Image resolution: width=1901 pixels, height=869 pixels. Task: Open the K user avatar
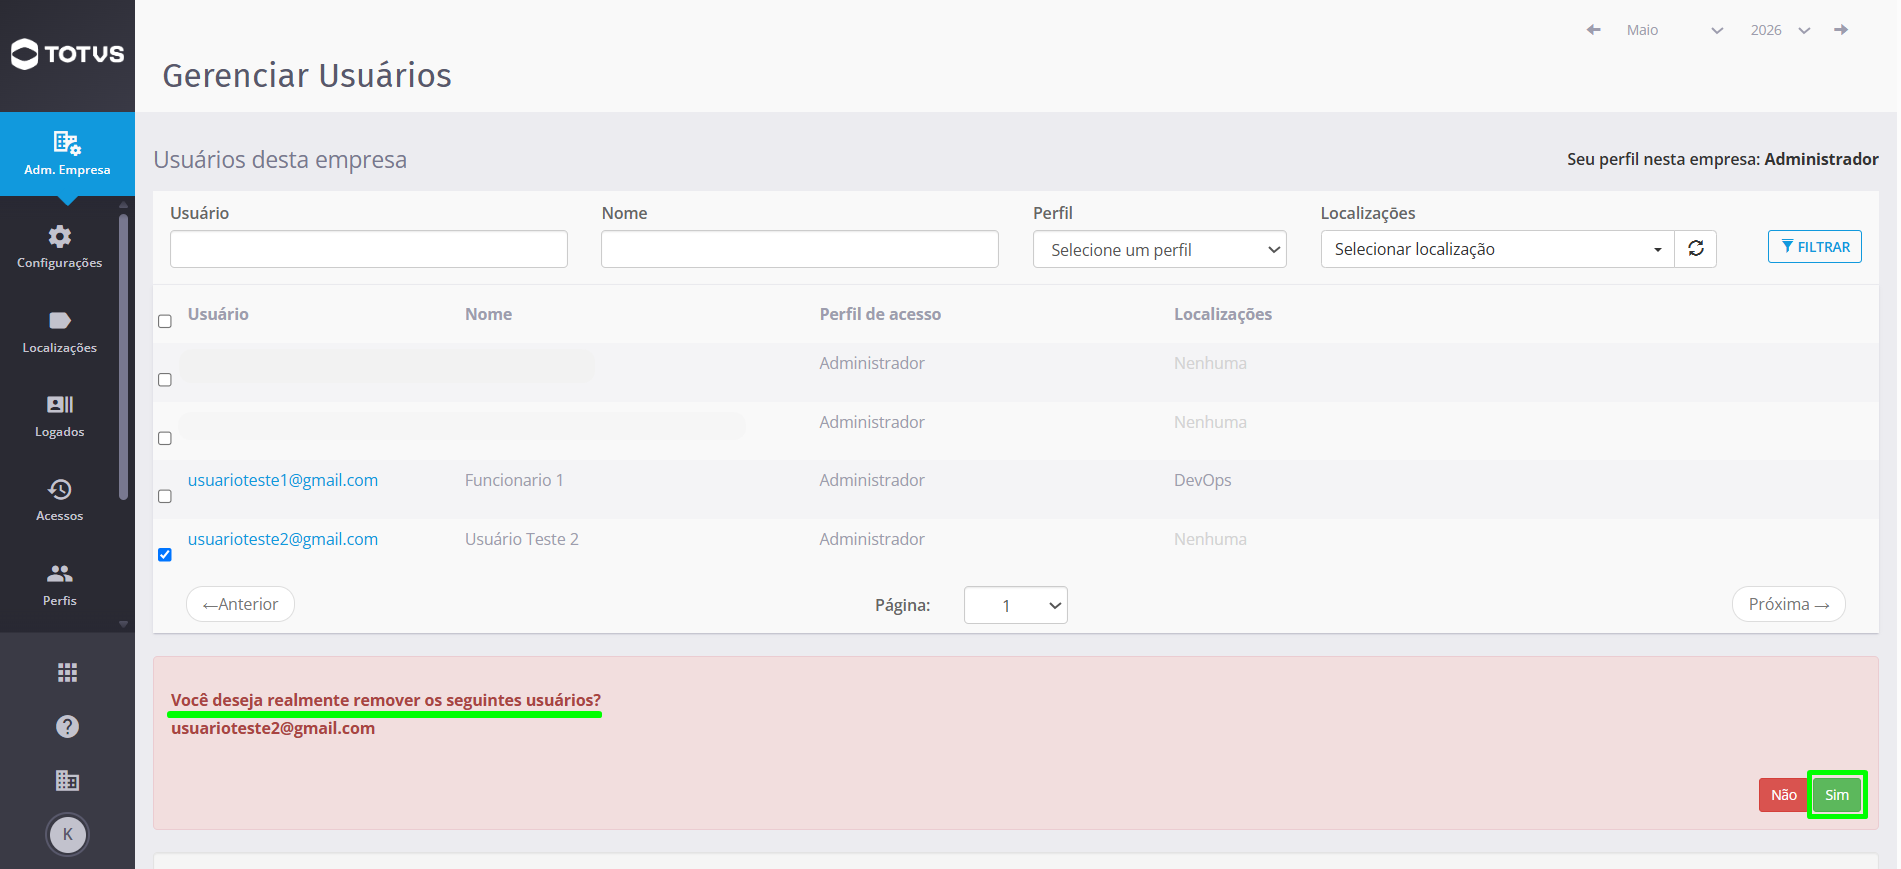click(68, 834)
